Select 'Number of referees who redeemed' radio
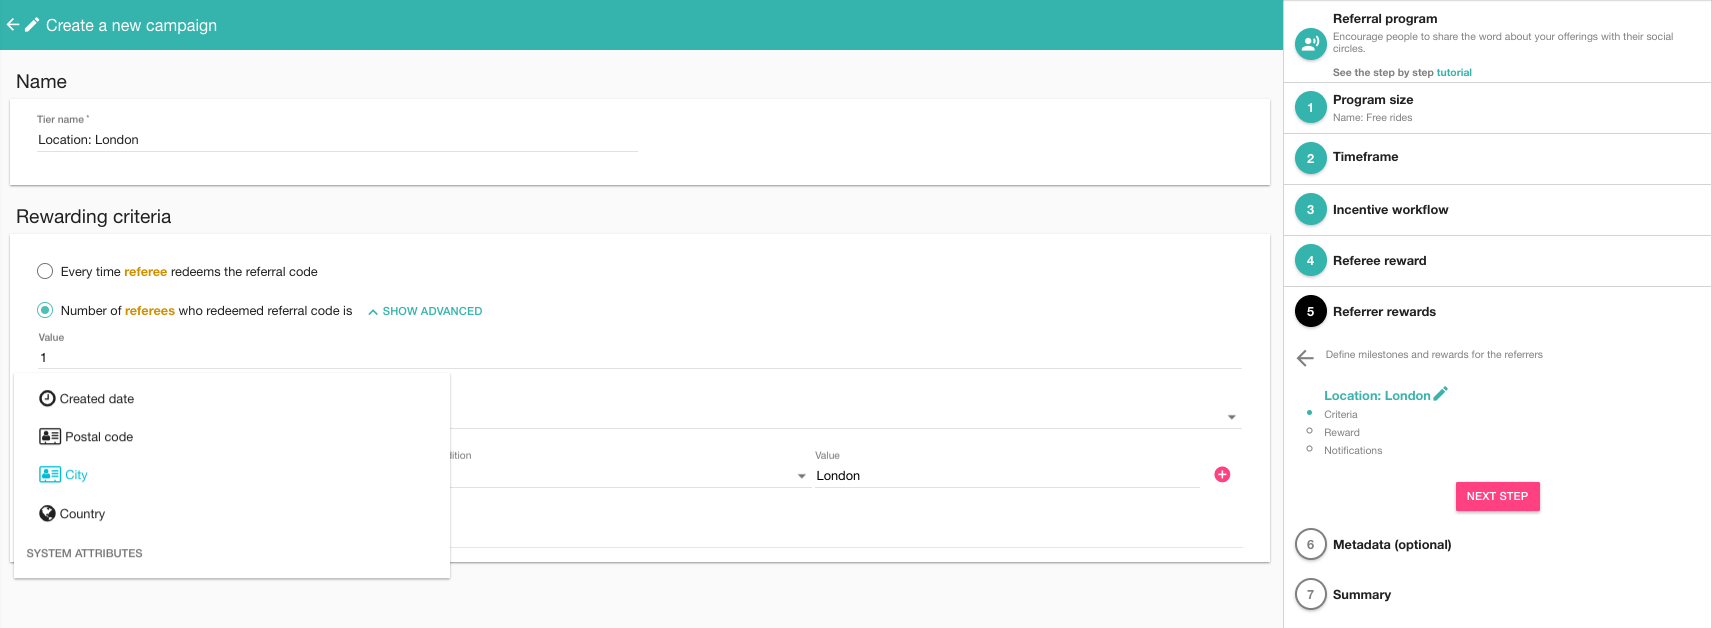Viewport: 1712px width, 628px height. (x=45, y=310)
